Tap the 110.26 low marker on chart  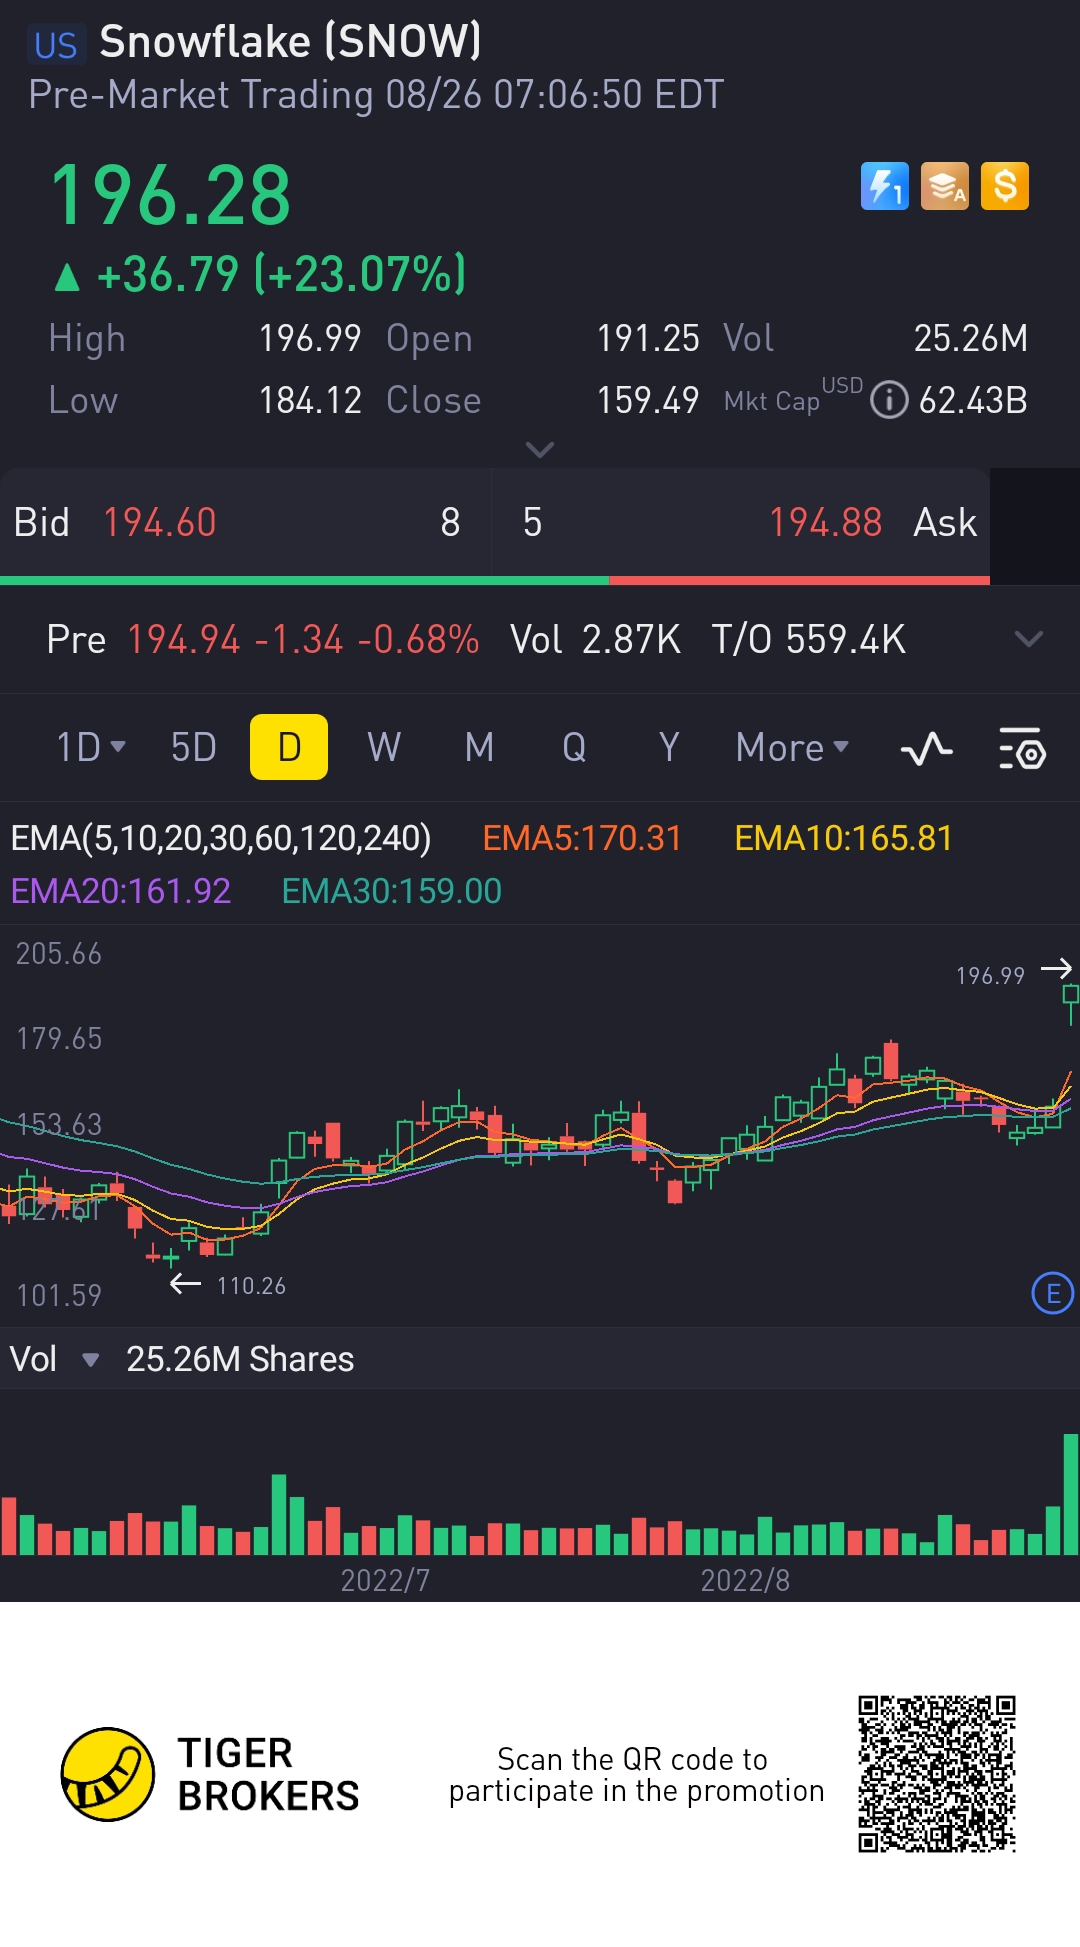(x=251, y=1285)
